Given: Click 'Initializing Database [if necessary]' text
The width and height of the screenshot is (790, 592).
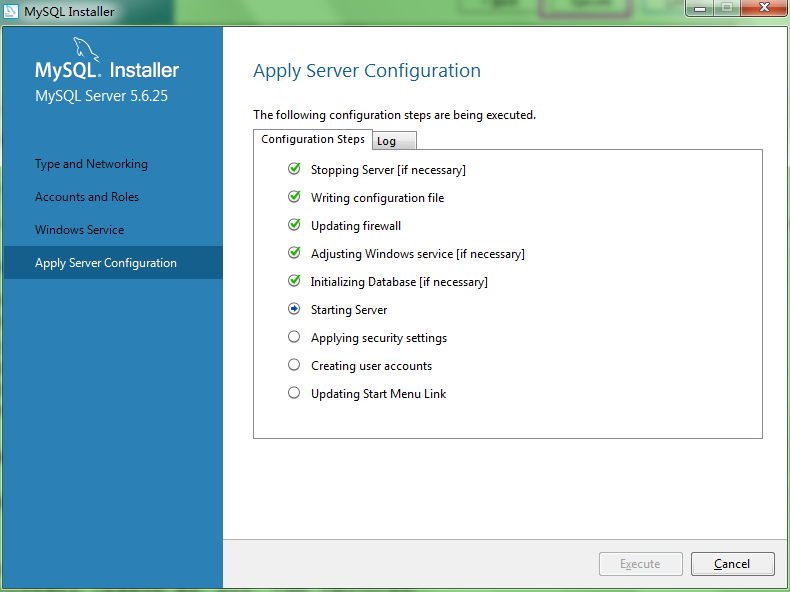Looking at the screenshot, I should click(x=399, y=282).
